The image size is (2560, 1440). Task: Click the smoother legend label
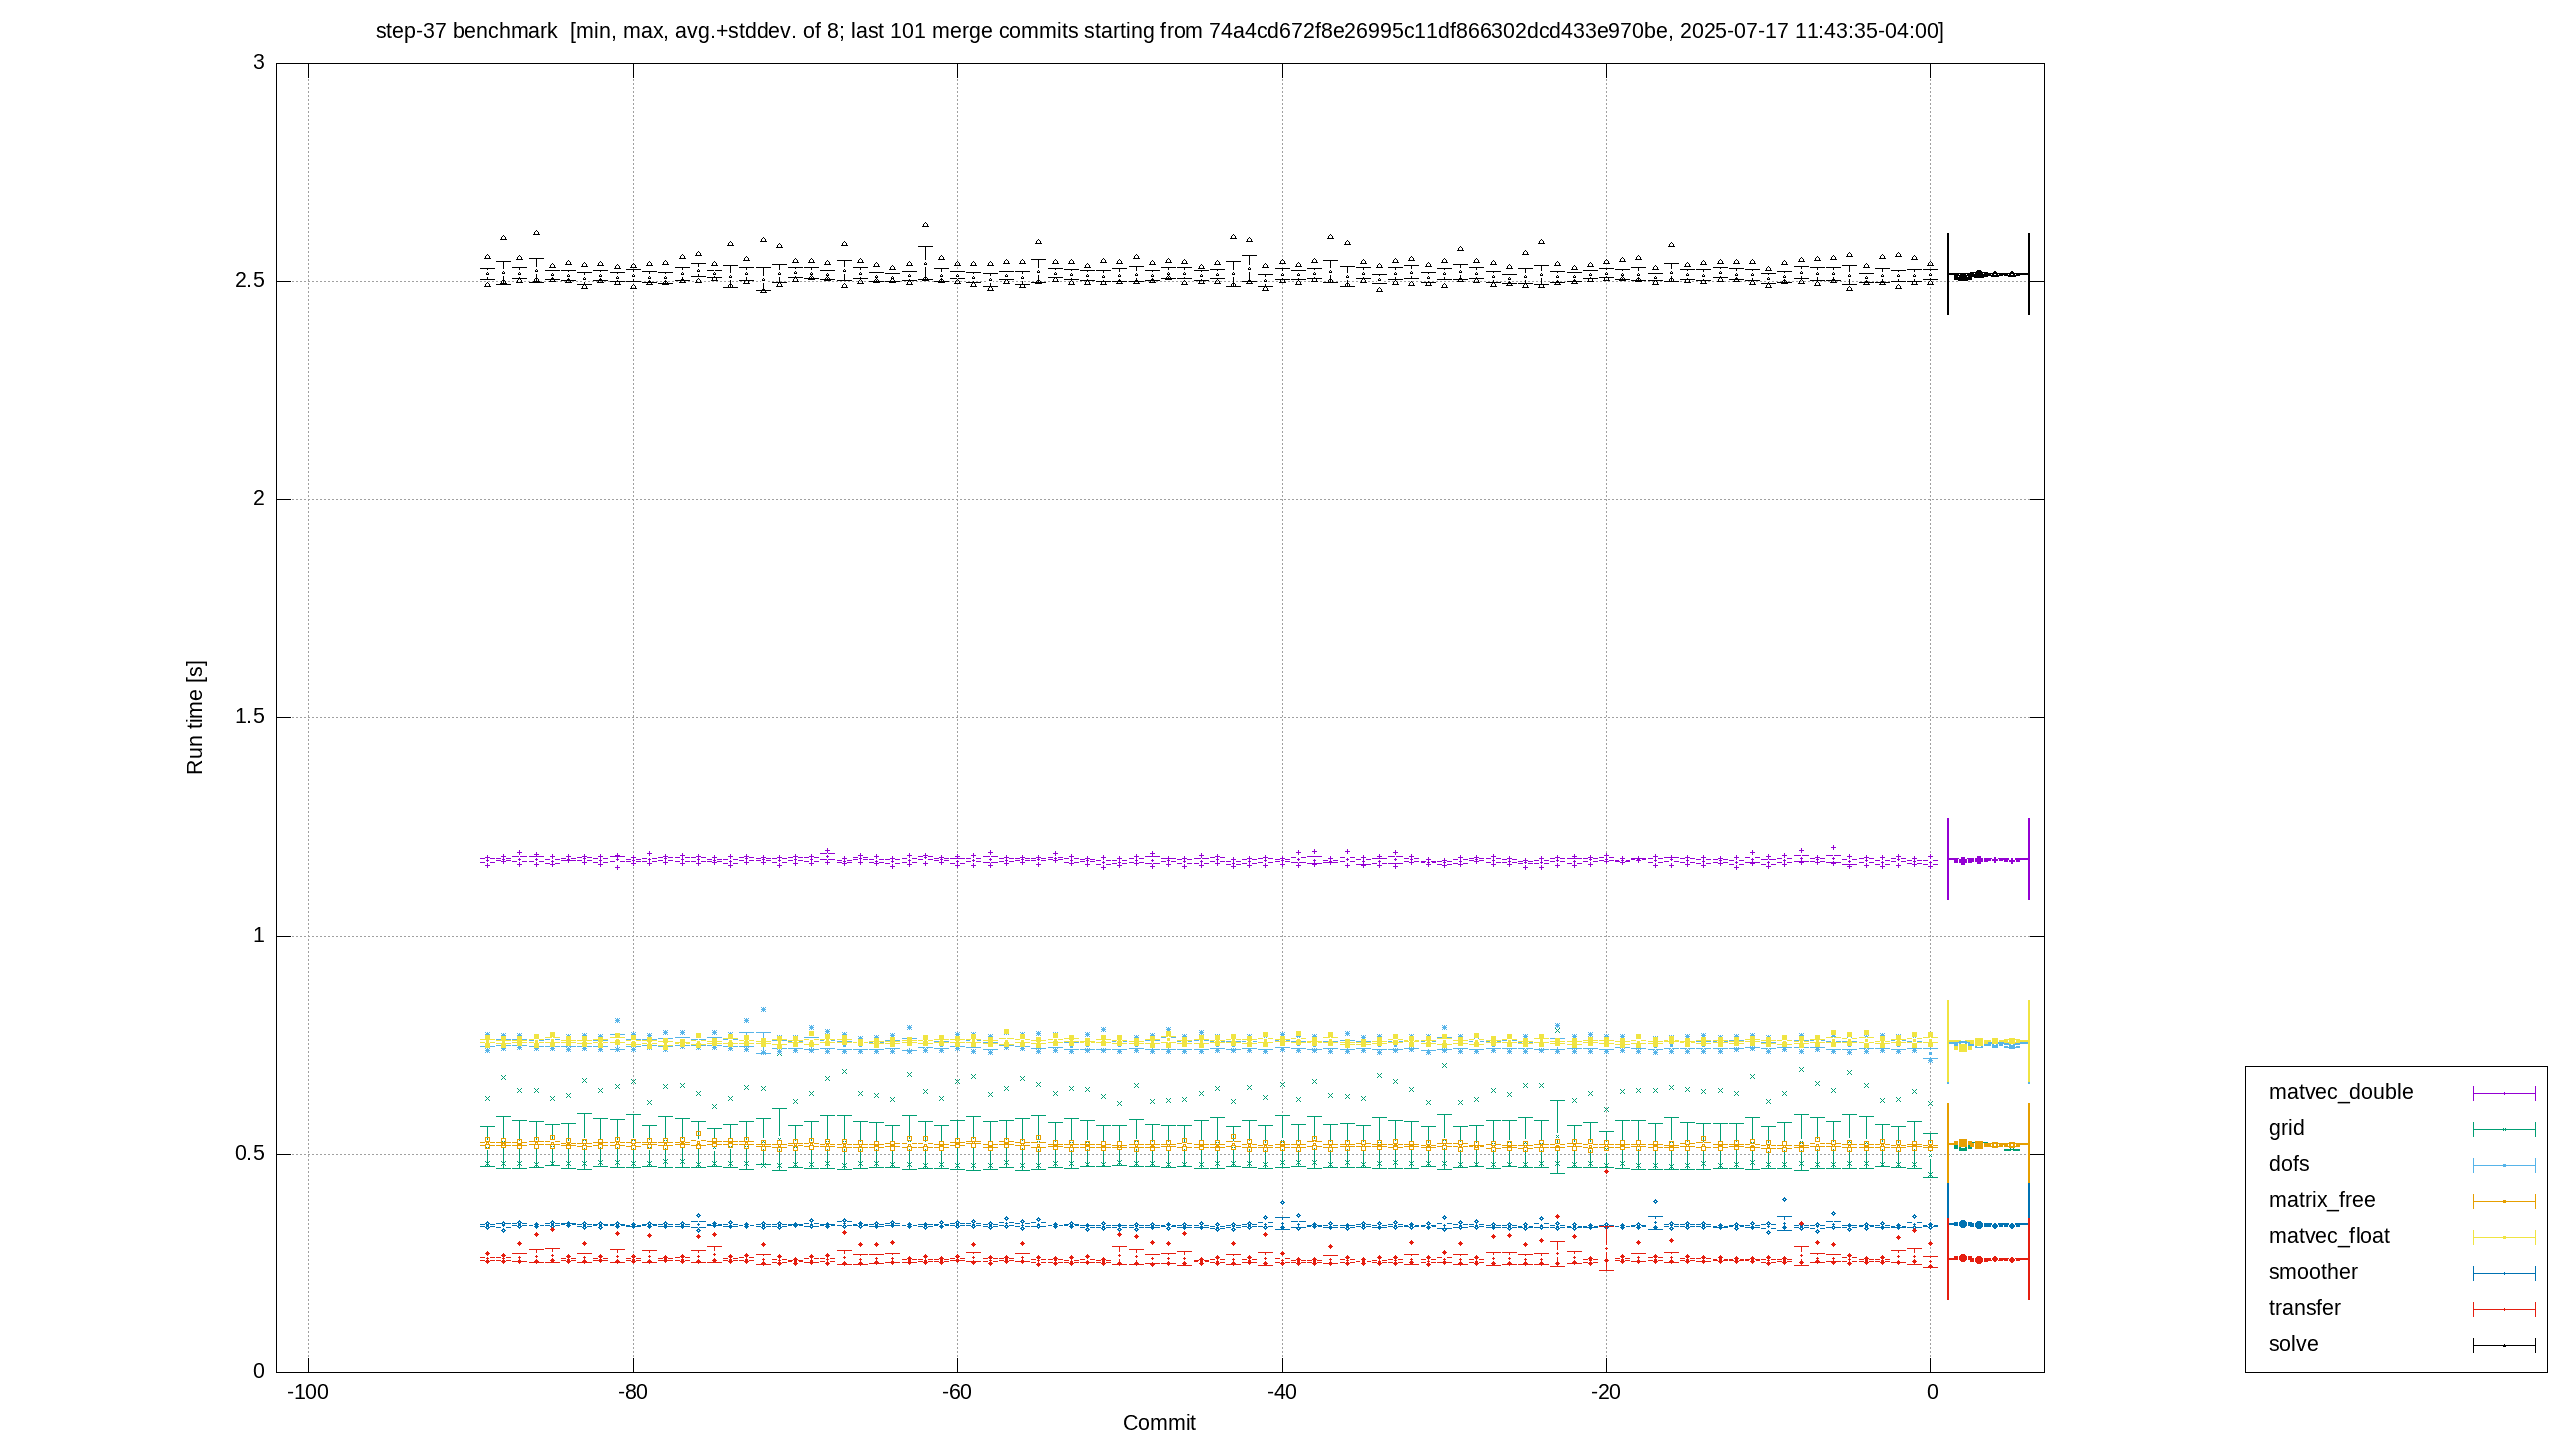pyautogui.click(x=2312, y=1272)
